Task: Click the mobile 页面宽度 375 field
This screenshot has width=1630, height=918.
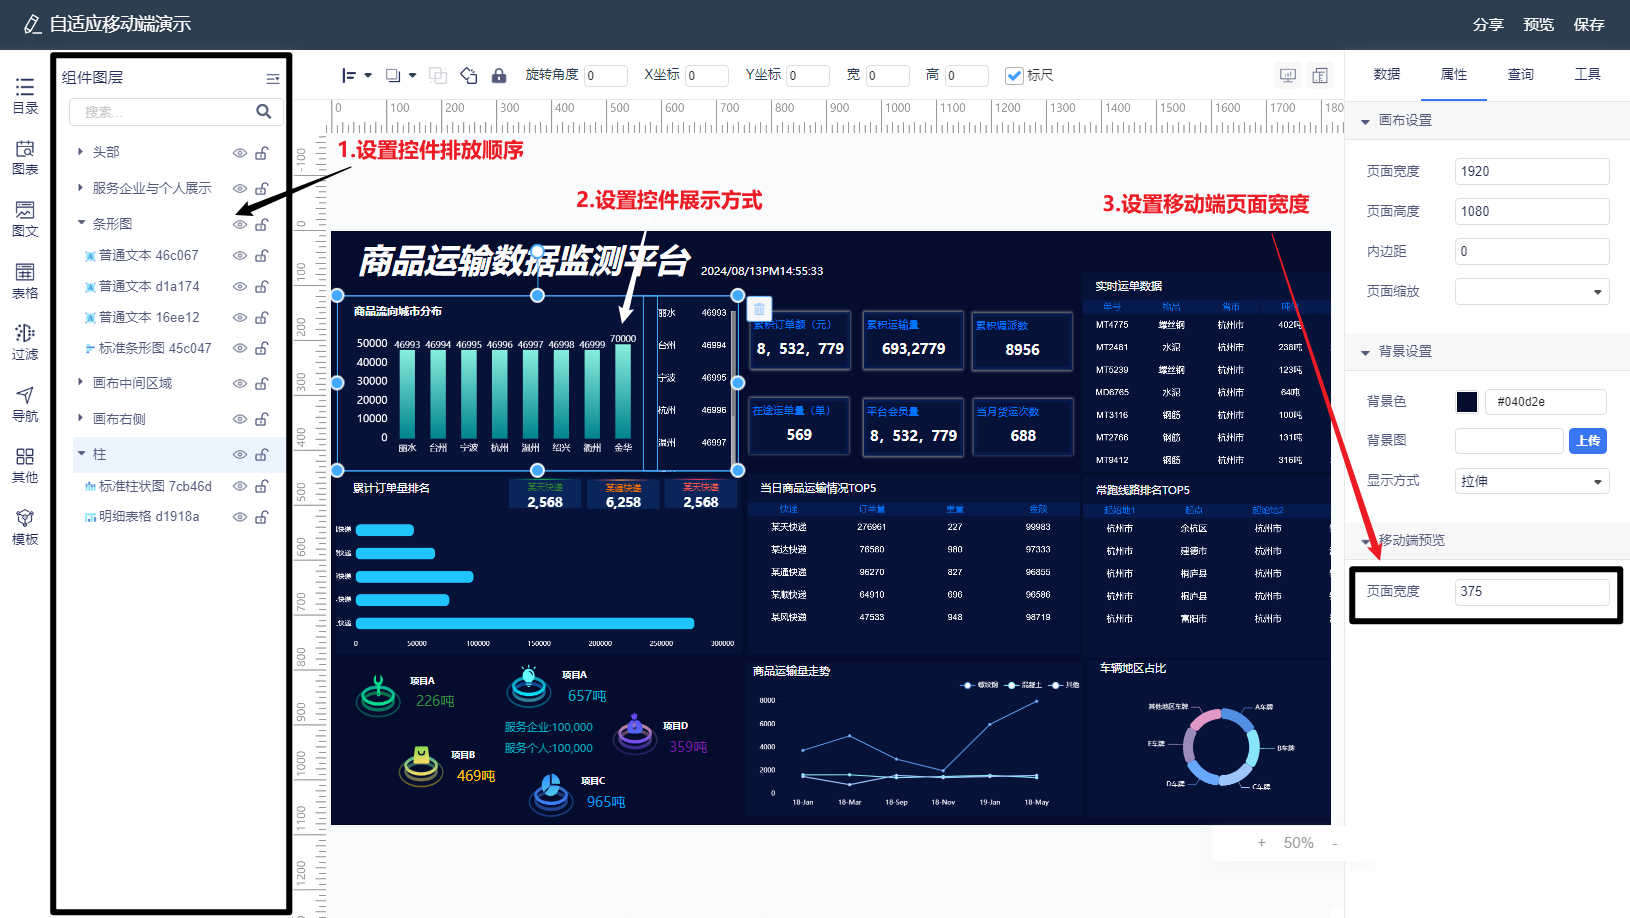Action: [1532, 592]
